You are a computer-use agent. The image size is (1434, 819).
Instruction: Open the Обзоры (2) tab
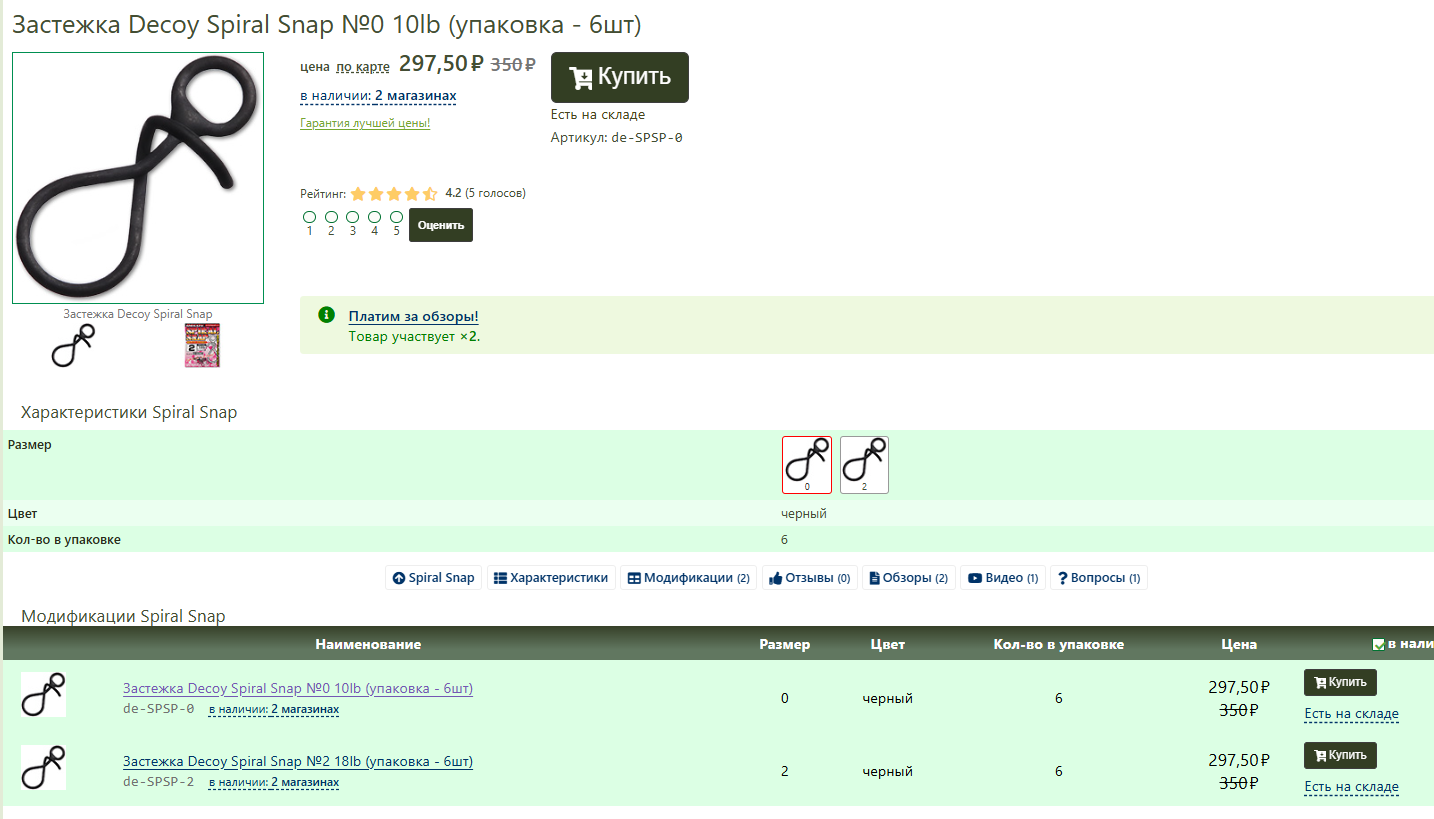point(909,578)
